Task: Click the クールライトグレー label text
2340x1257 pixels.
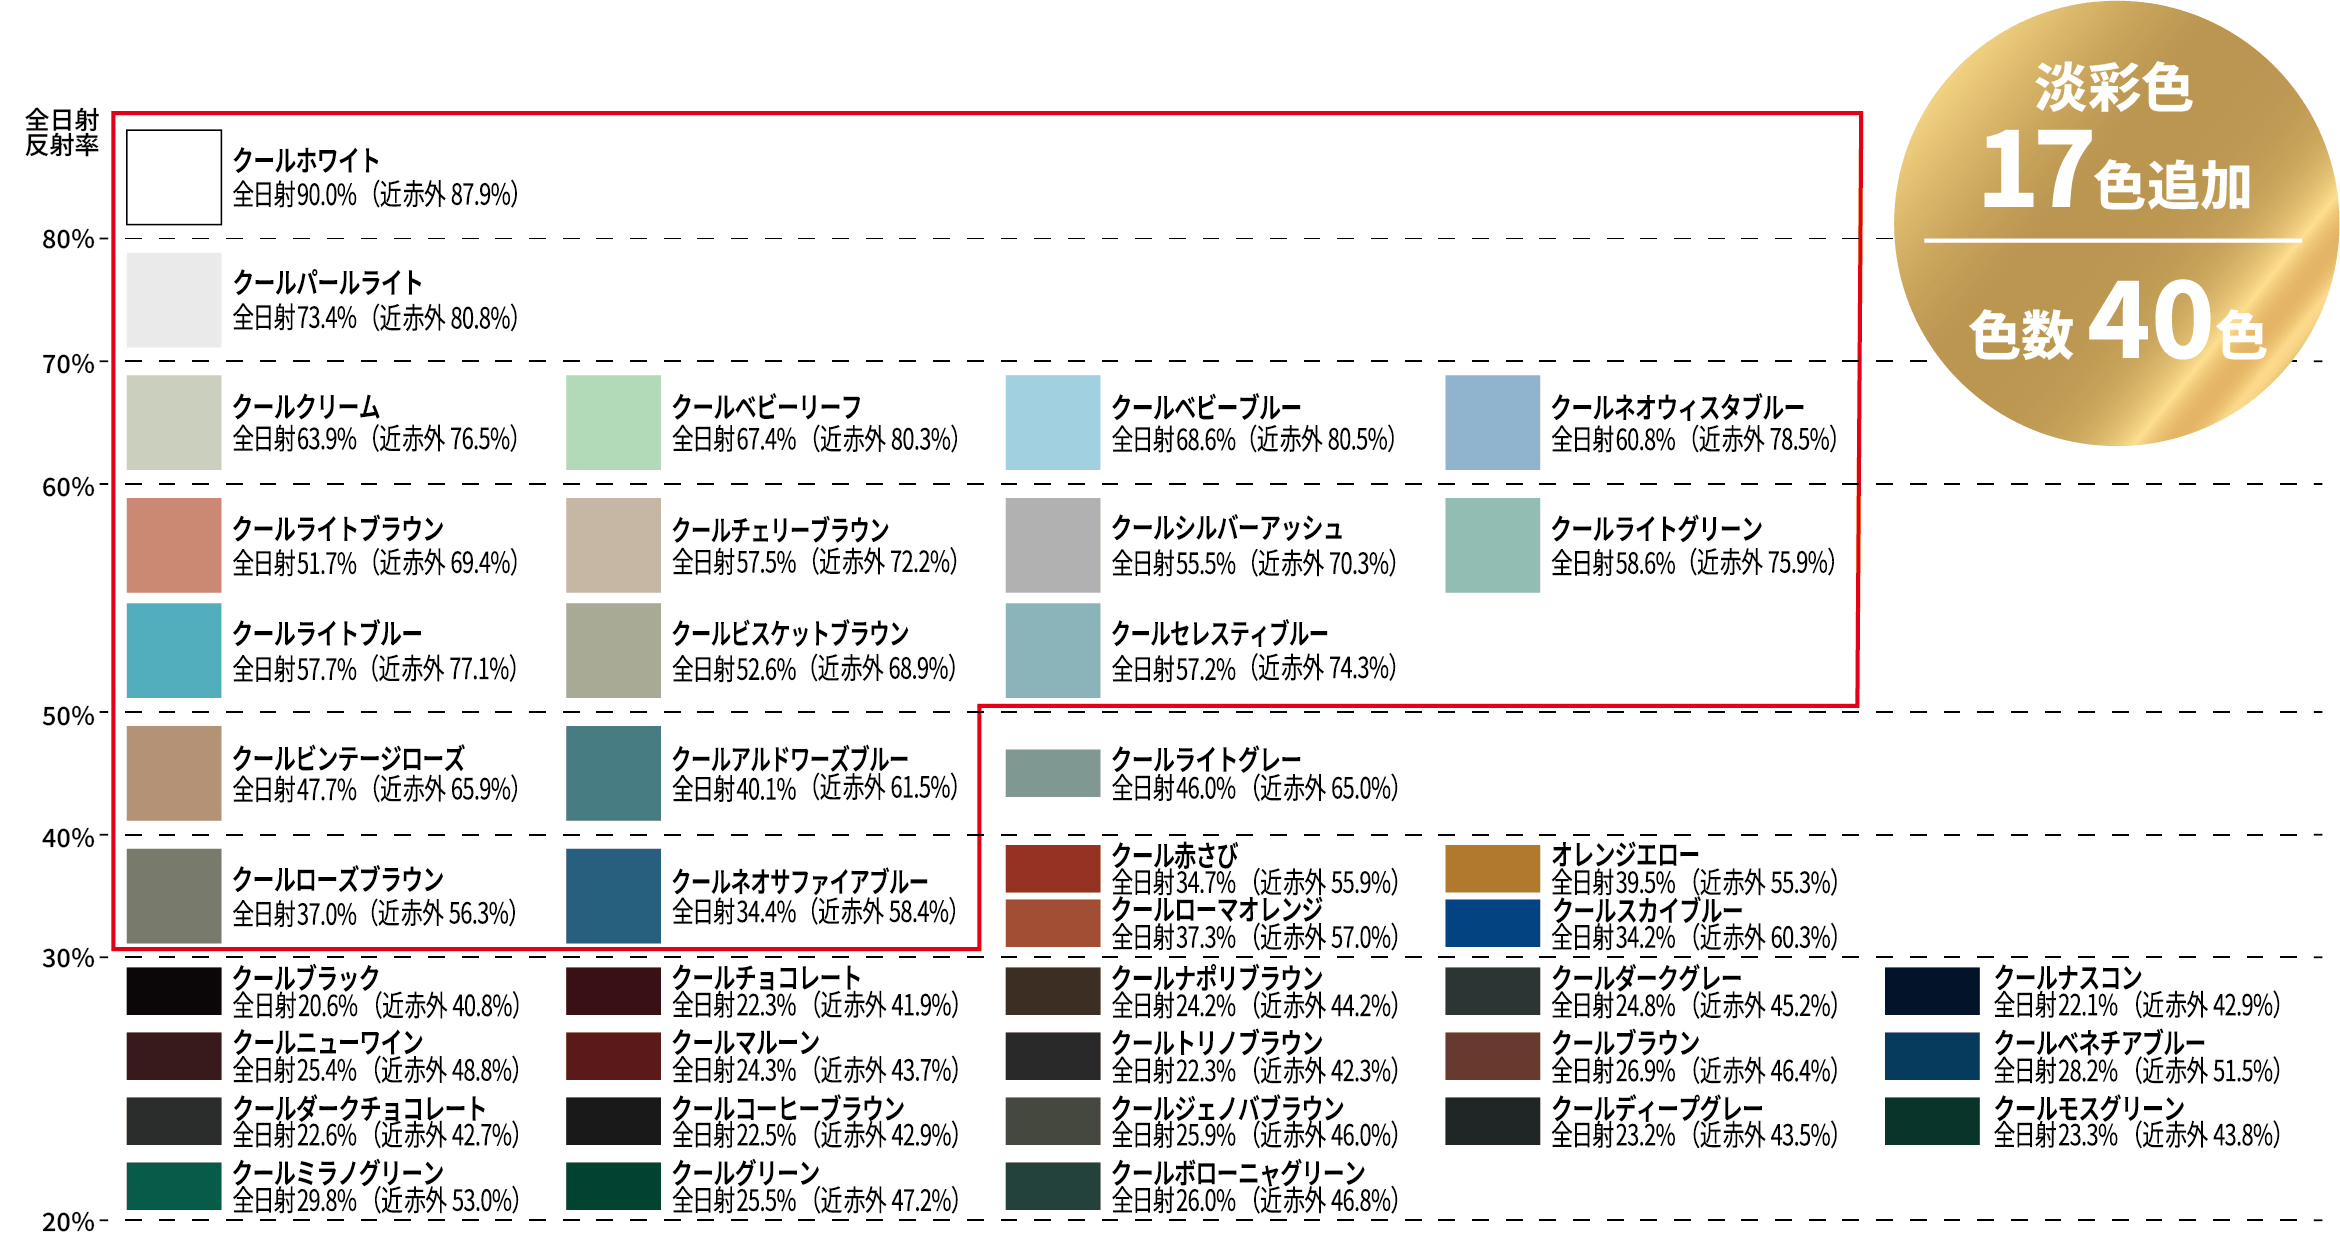Action: (x=1206, y=759)
